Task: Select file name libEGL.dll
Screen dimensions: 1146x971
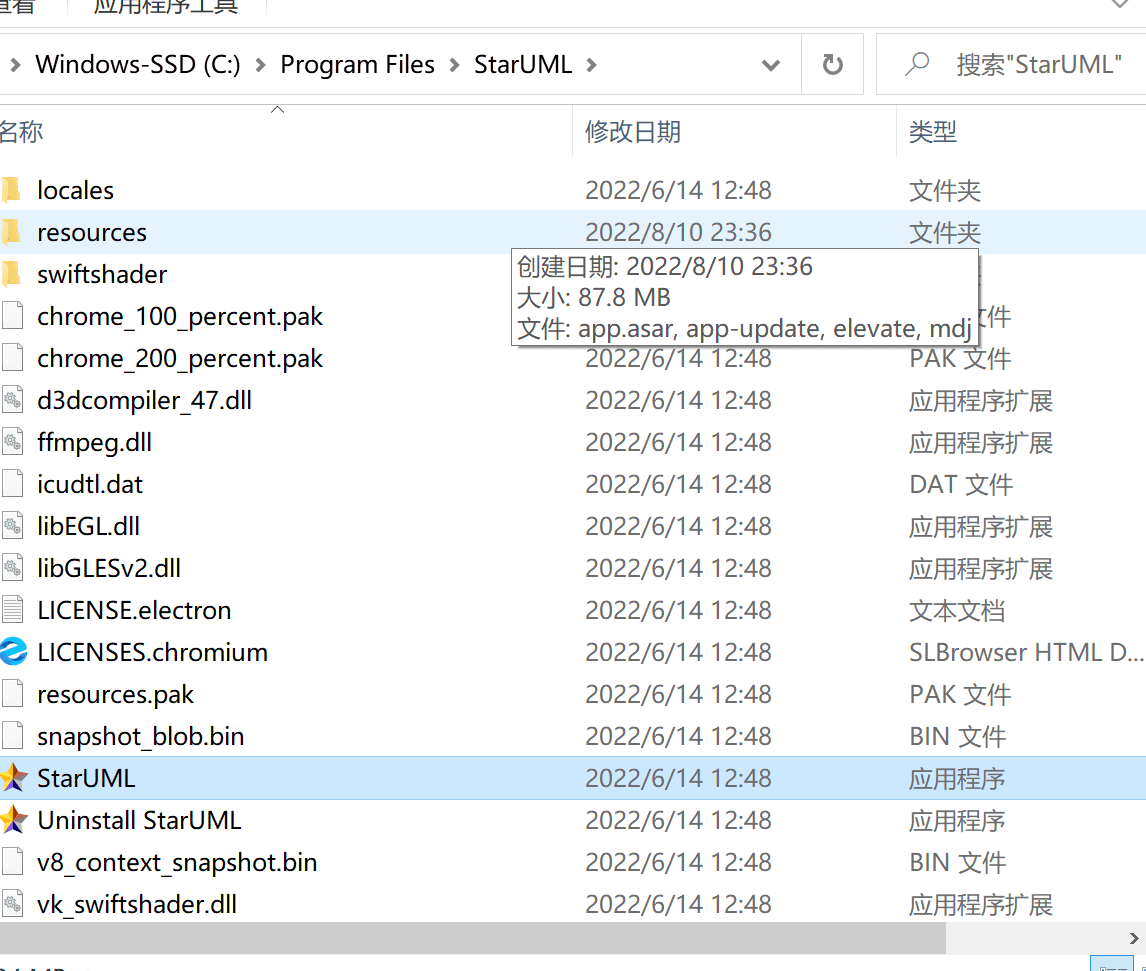Action: pyautogui.click(x=88, y=526)
